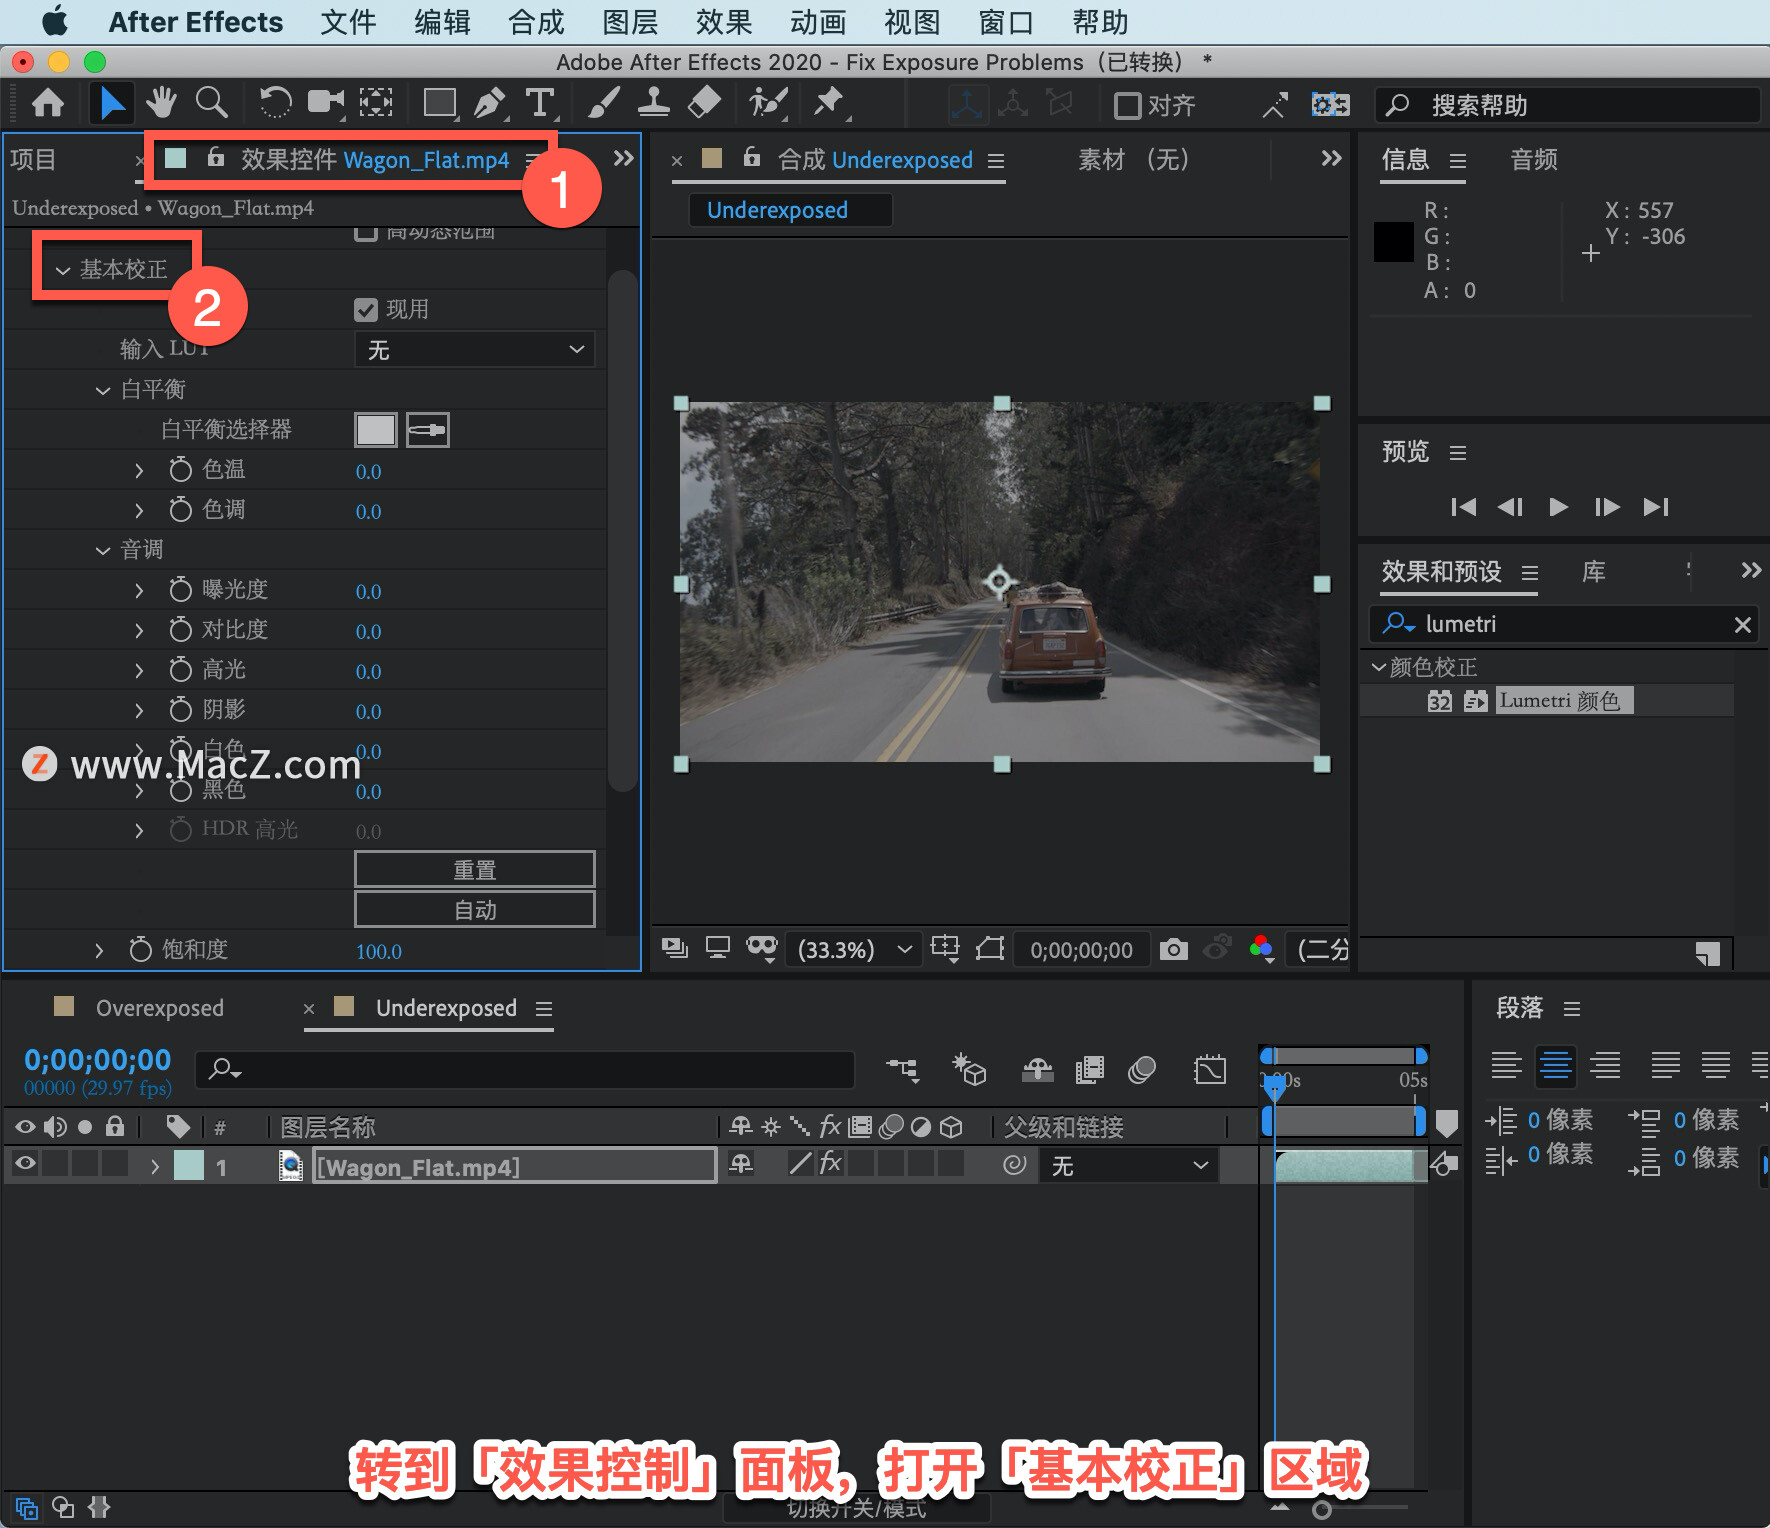Screen dimensions: 1770x1528
Task: Play the preview
Action: pyautogui.click(x=1558, y=507)
